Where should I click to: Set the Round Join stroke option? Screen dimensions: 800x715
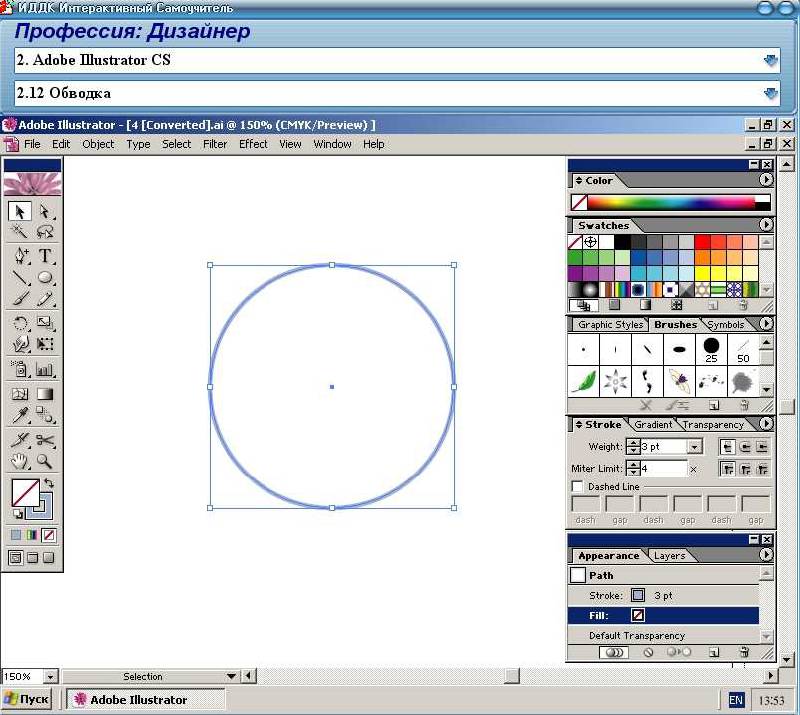tap(745, 469)
